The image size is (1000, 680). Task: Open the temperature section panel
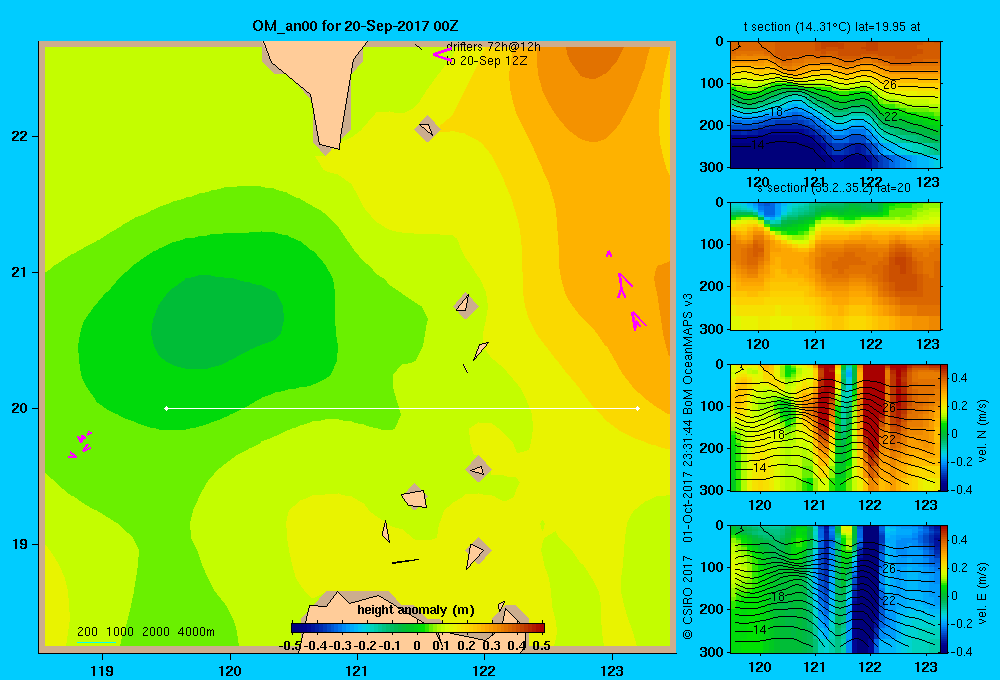[835, 105]
